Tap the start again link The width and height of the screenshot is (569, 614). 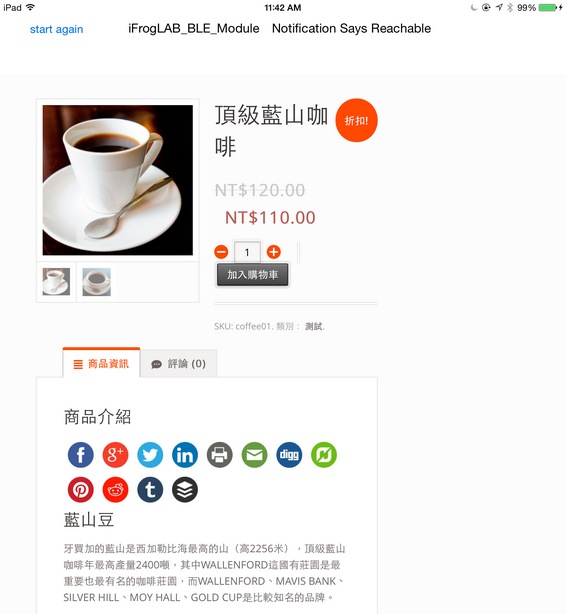(56, 29)
